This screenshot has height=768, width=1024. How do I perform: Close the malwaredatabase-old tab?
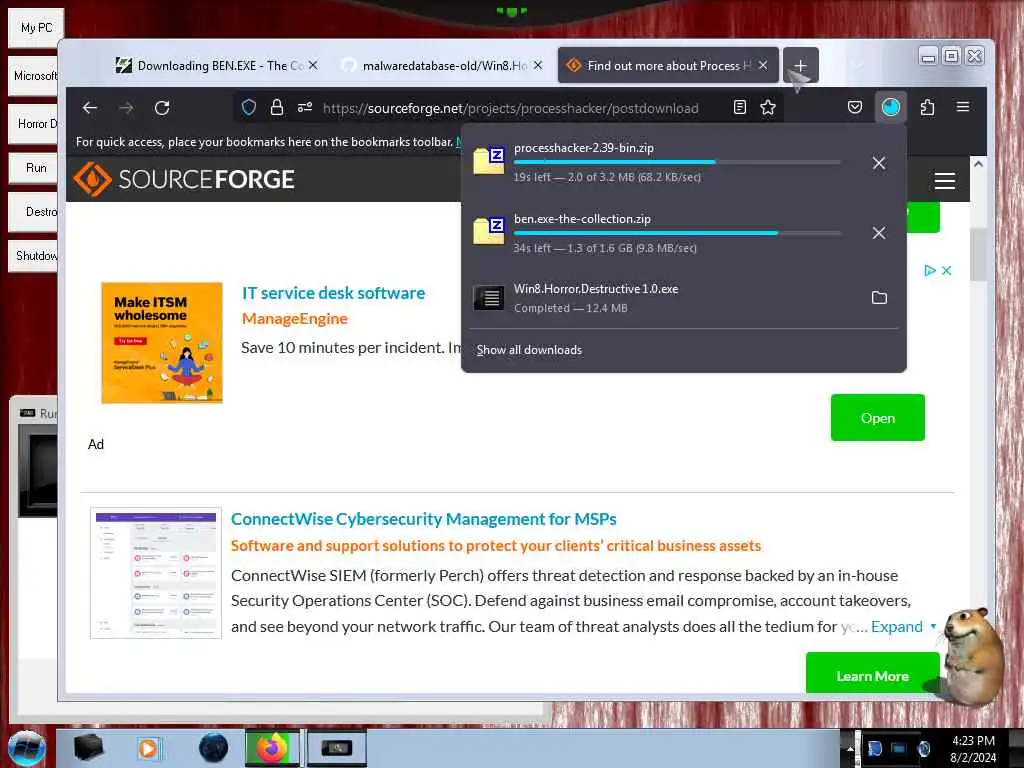click(x=537, y=65)
